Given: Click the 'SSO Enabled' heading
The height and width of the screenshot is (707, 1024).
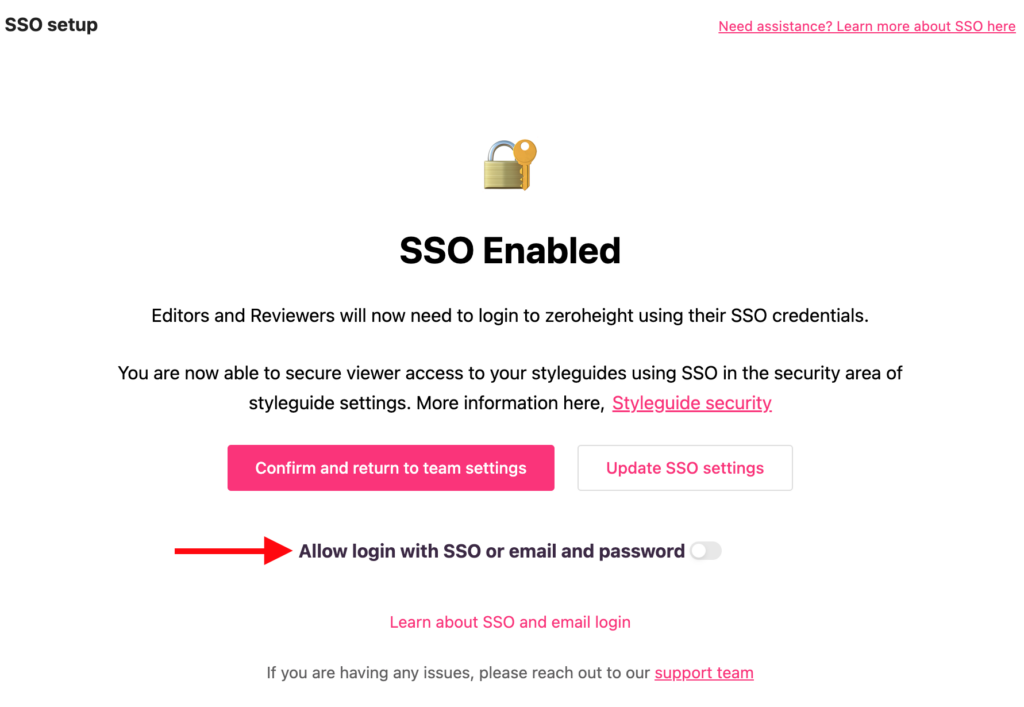Looking at the screenshot, I should 510,251.
